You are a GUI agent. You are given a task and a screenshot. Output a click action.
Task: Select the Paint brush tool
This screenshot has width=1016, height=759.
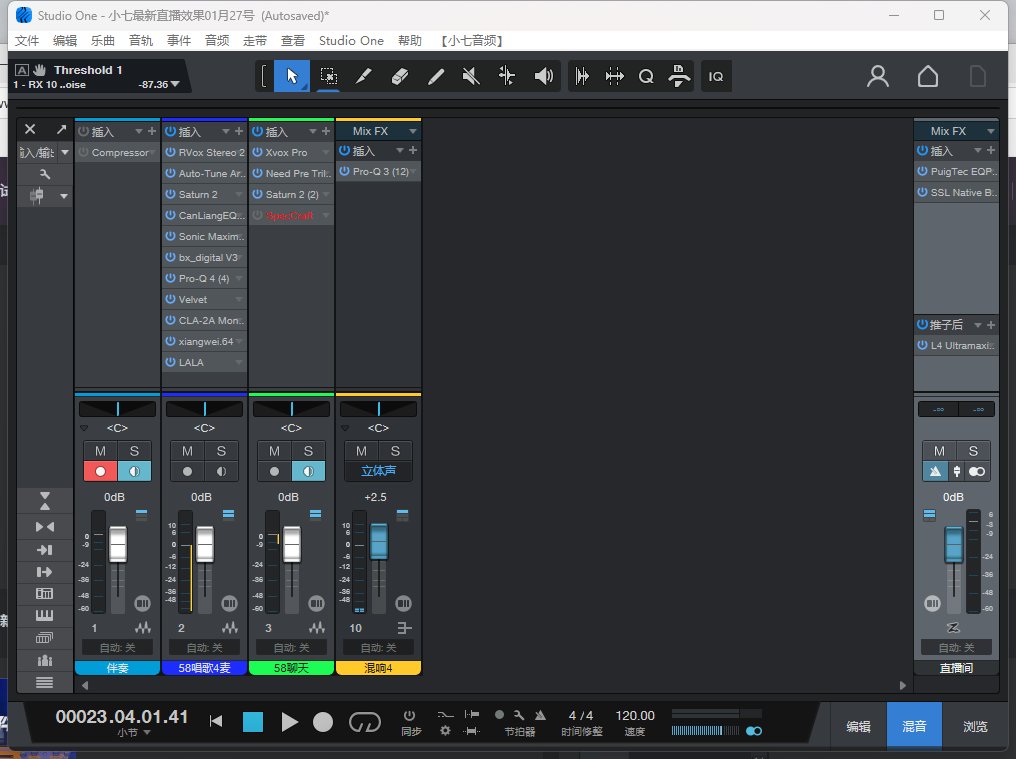(435, 76)
